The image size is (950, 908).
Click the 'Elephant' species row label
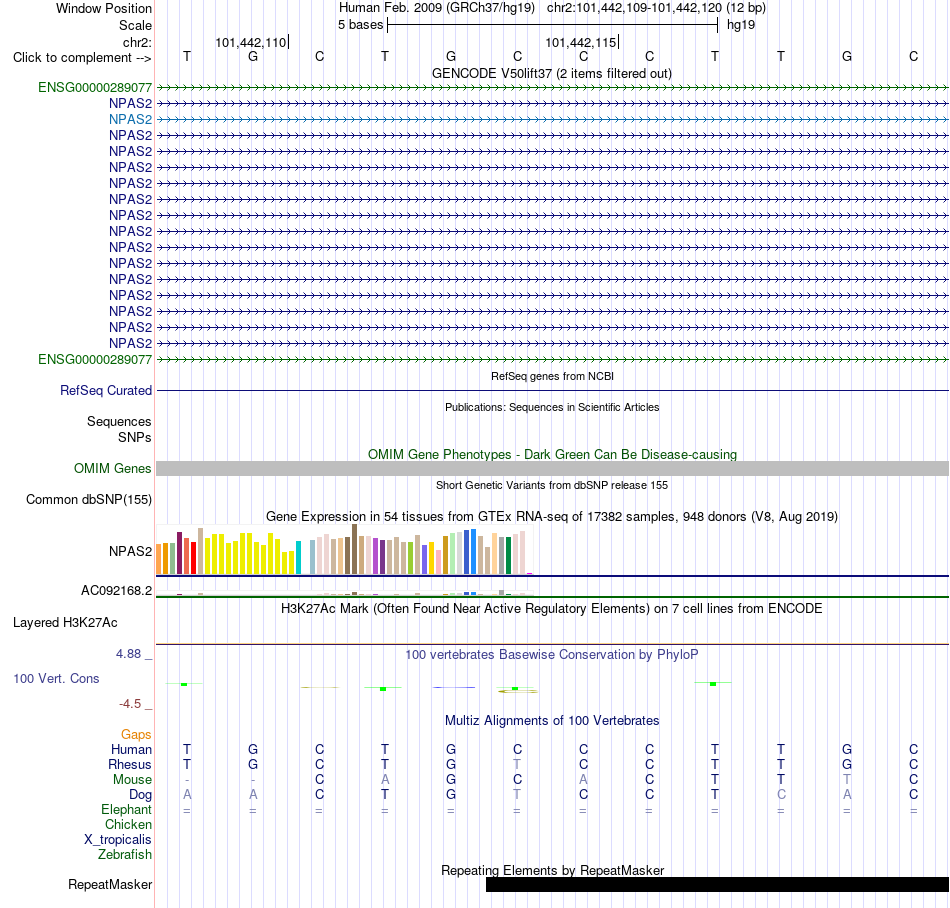tap(127, 810)
